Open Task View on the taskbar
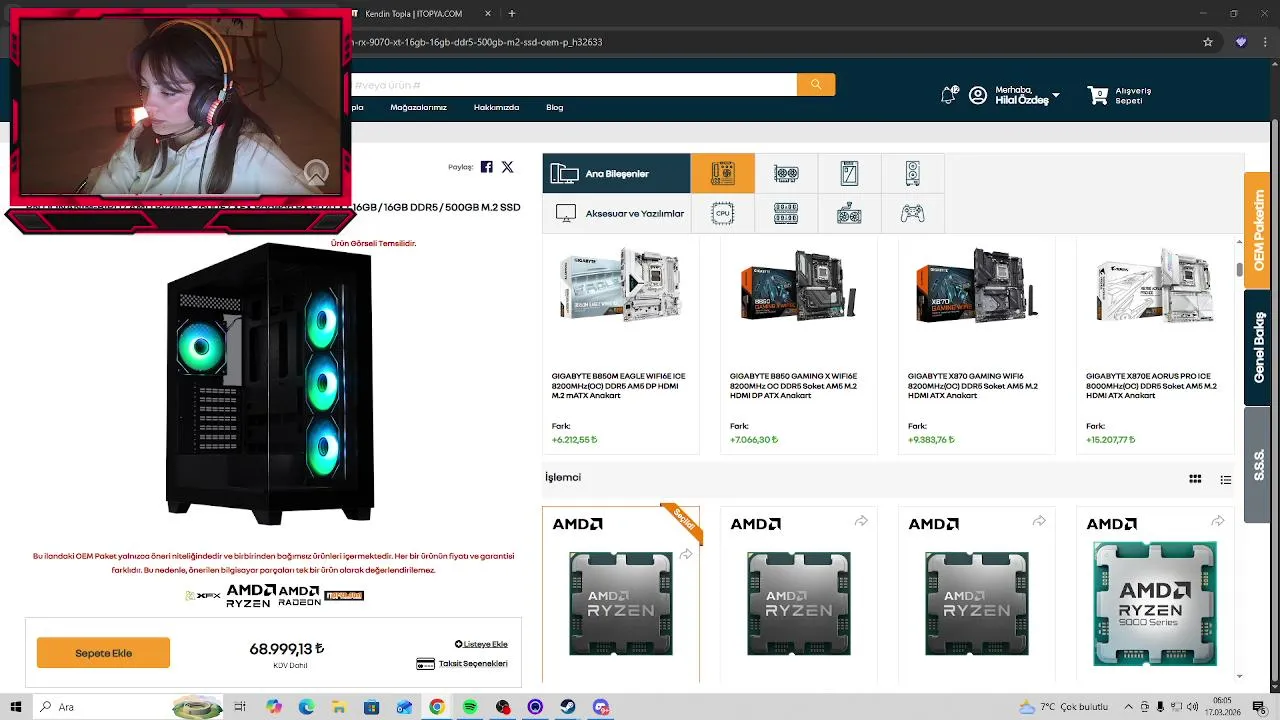The height and width of the screenshot is (720, 1280). pyautogui.click(x=240, y=707)
